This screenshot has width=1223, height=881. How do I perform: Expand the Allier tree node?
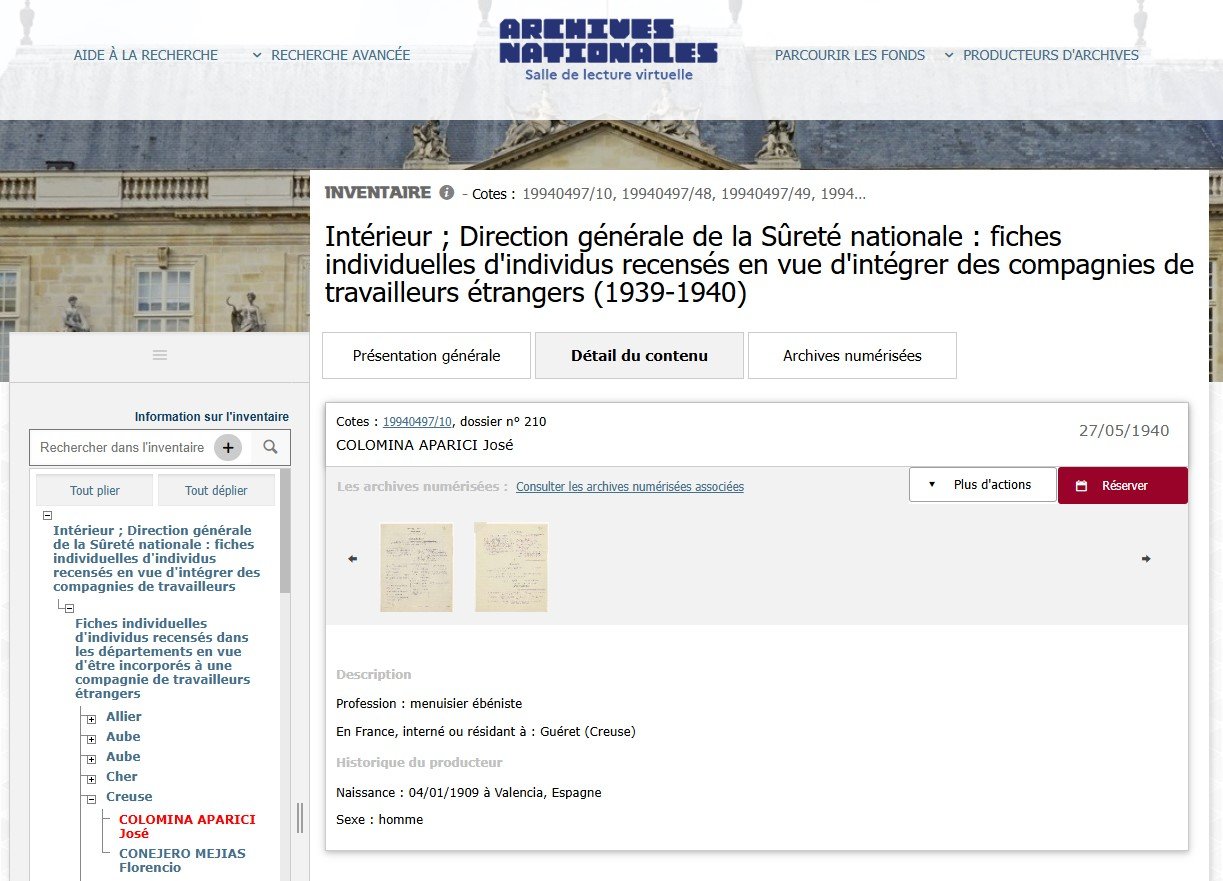tap(91, 718)
